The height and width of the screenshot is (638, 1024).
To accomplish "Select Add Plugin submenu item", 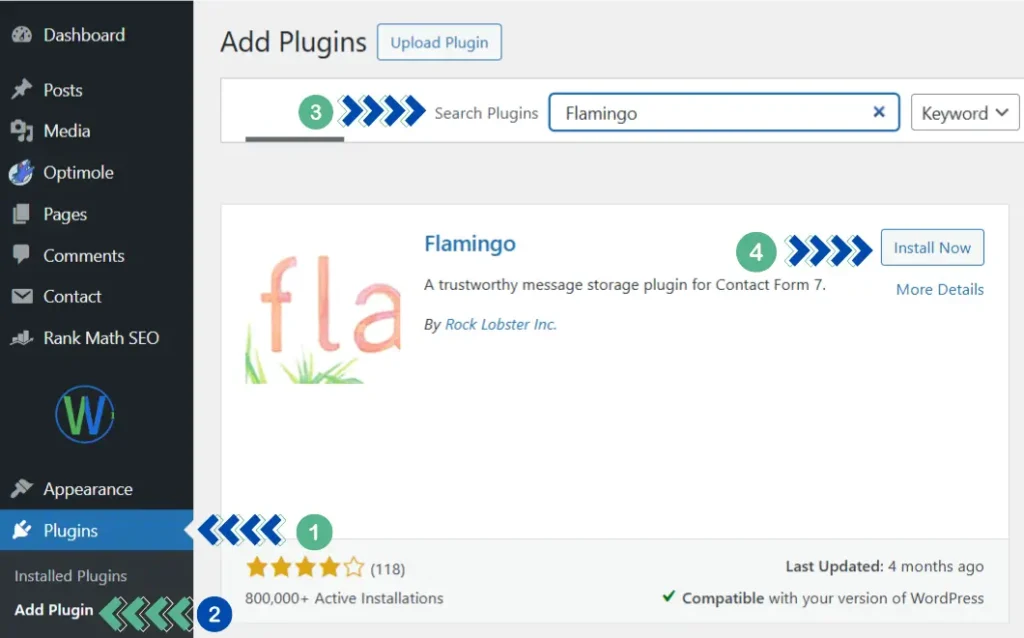I will [54, 610].
